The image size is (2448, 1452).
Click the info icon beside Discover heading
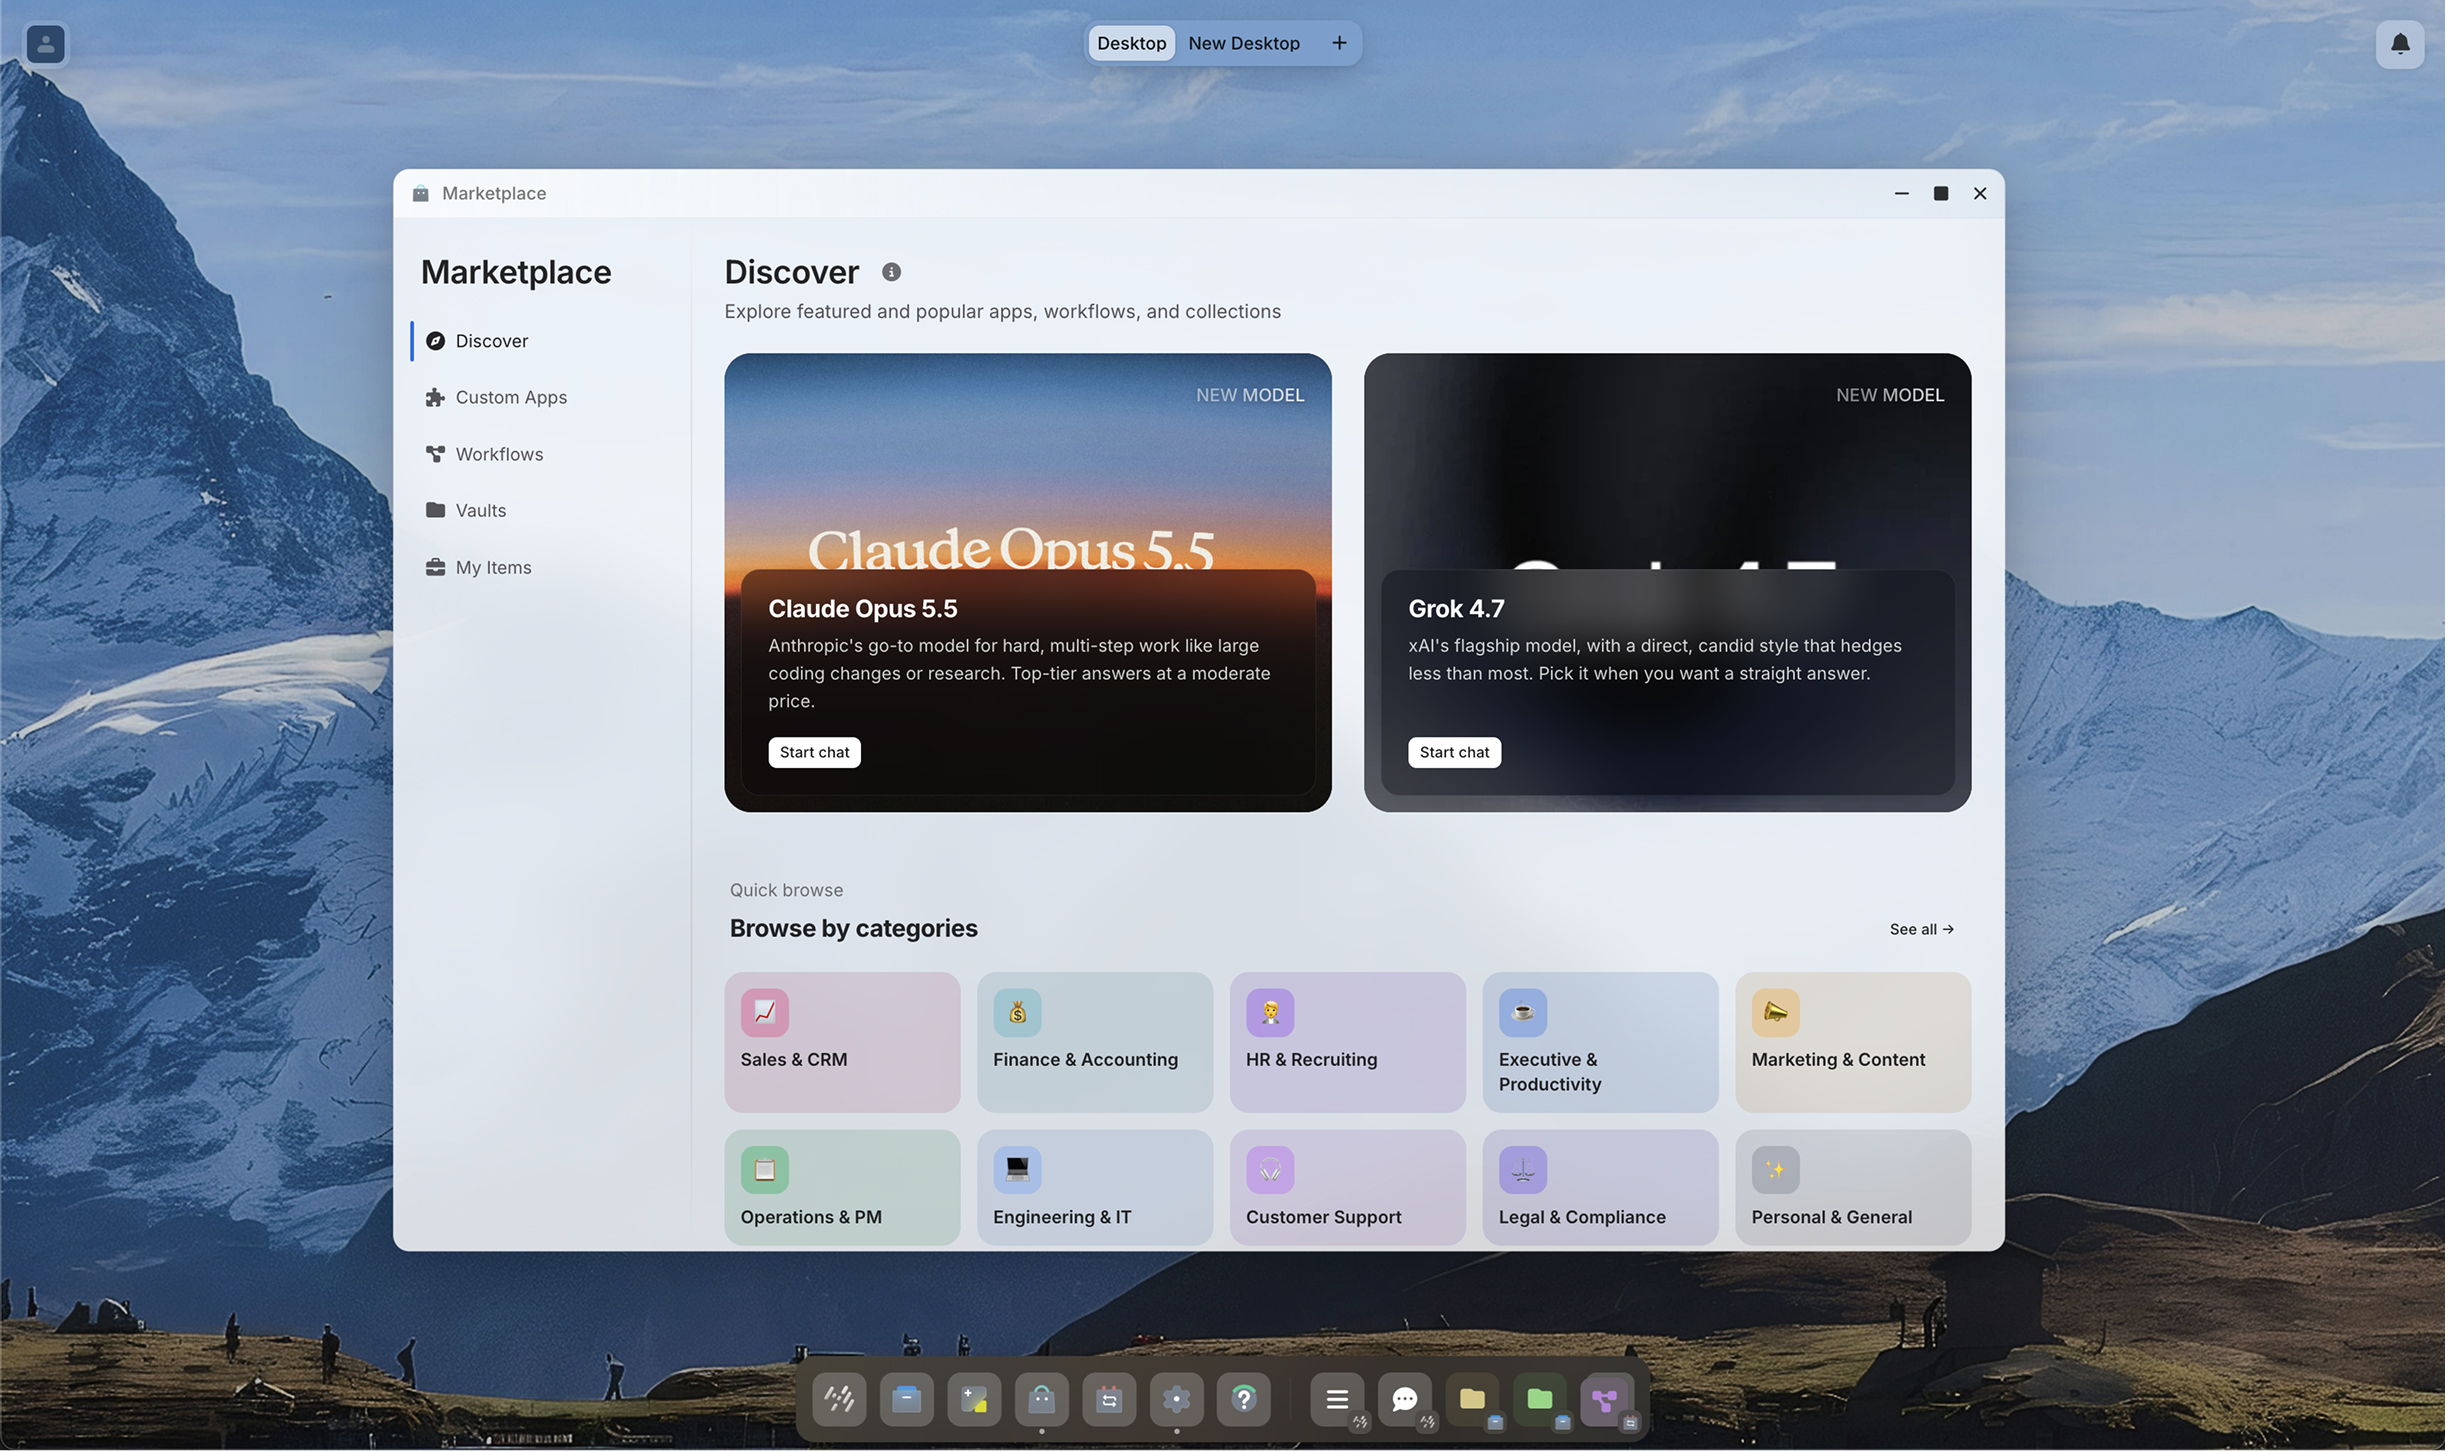(x=892, y=272)
